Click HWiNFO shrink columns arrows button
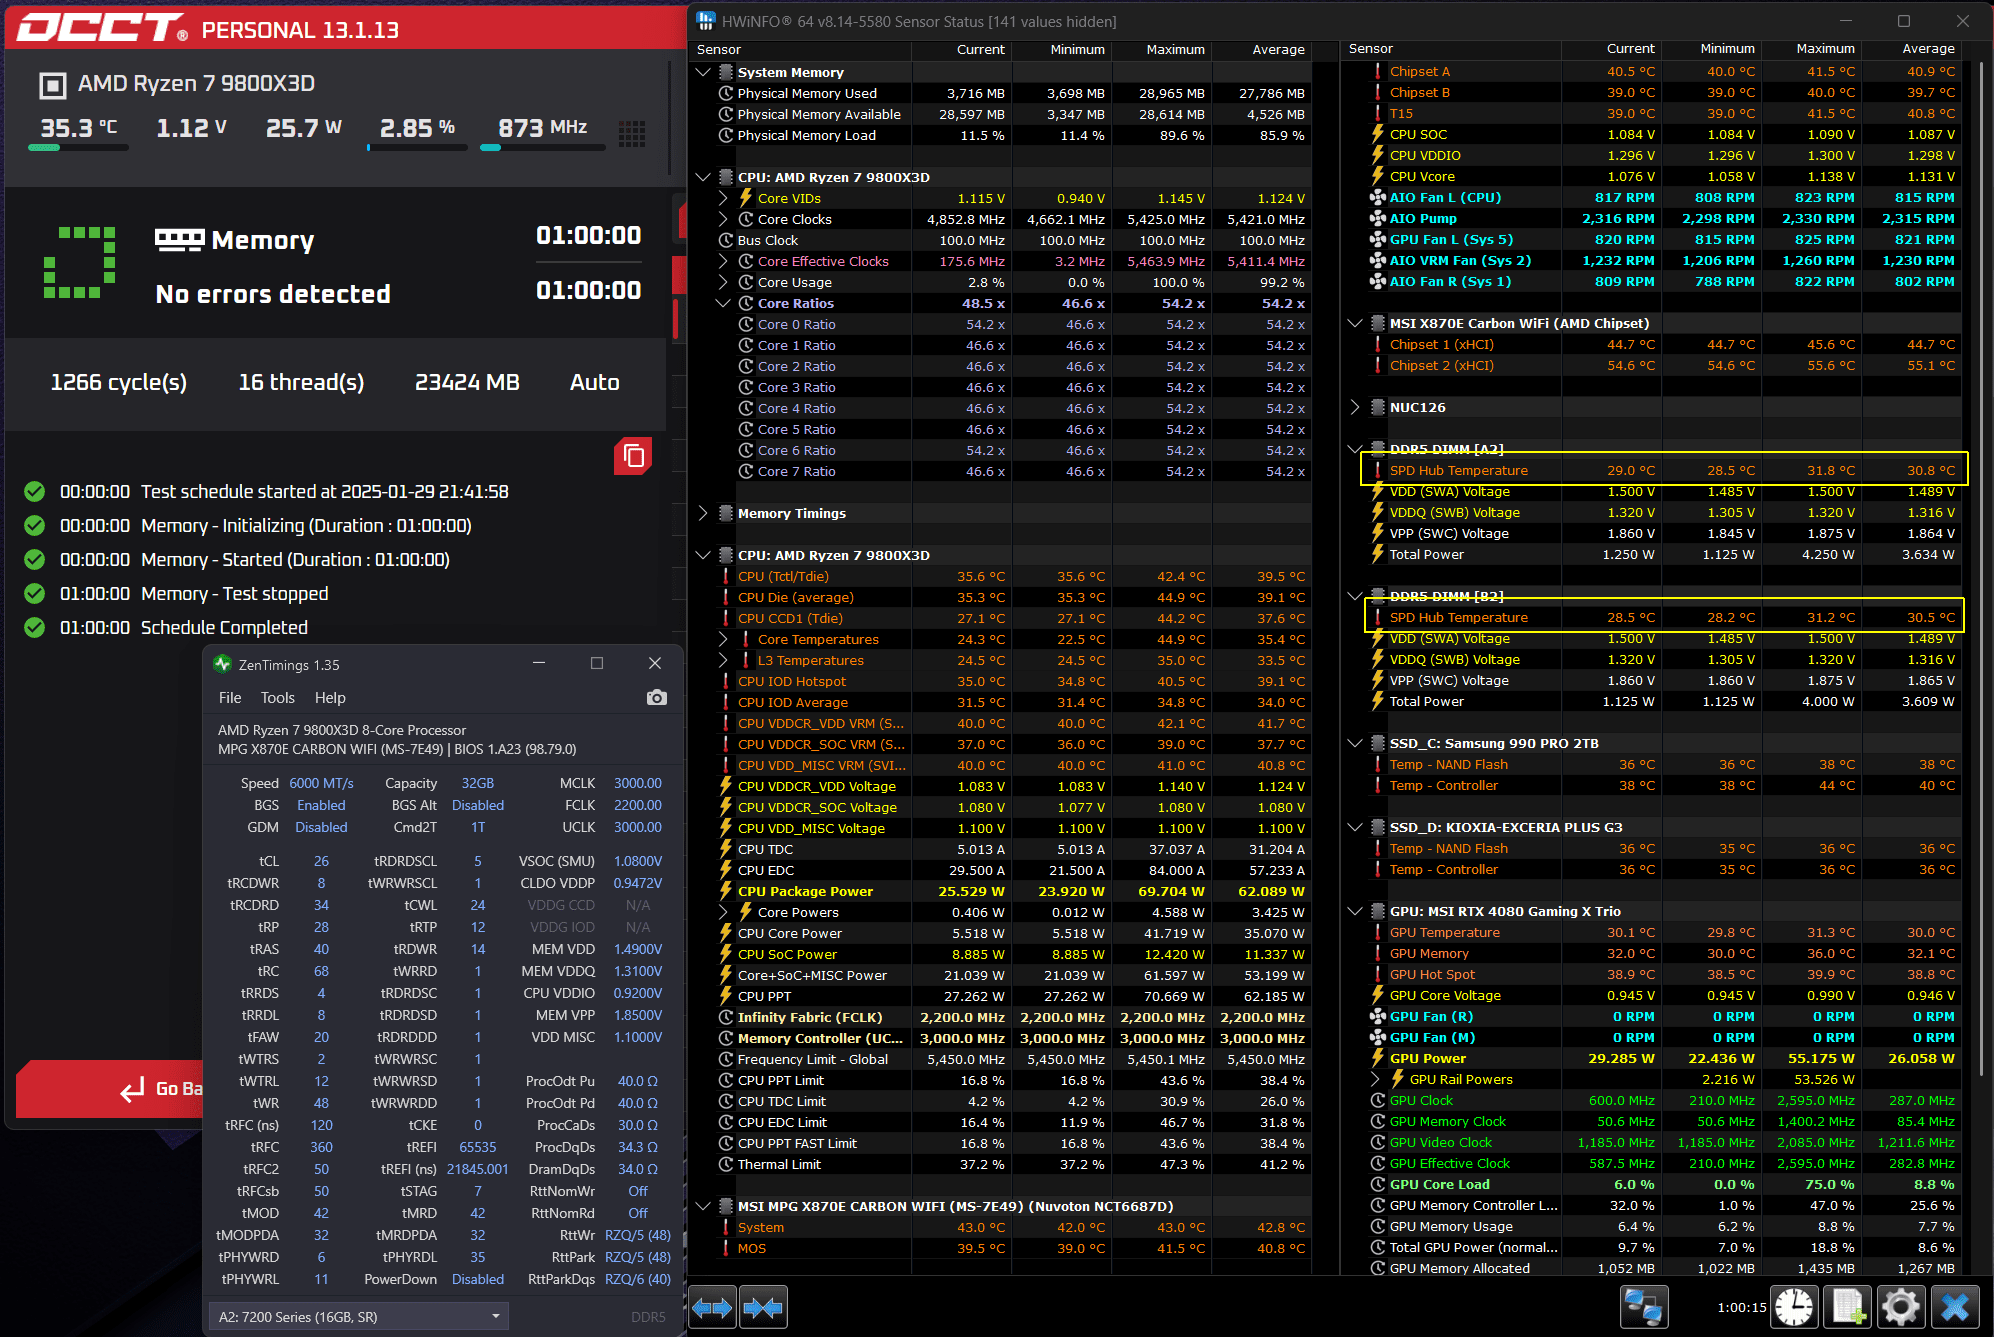Screen dimensions: 1994x1337 763,1307
